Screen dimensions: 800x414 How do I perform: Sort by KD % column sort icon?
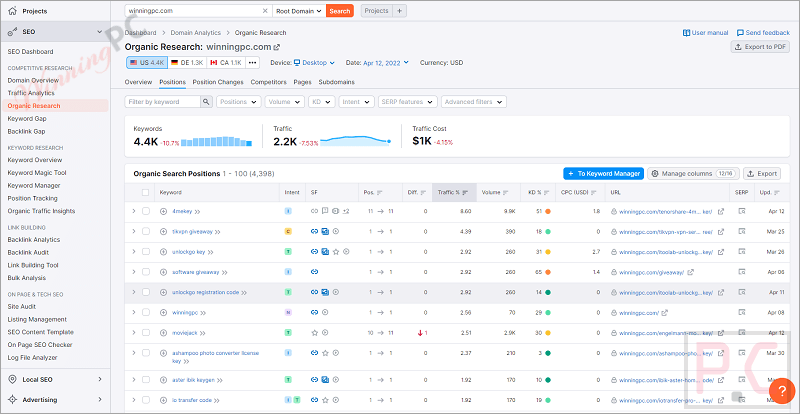[x=545, y=192]
